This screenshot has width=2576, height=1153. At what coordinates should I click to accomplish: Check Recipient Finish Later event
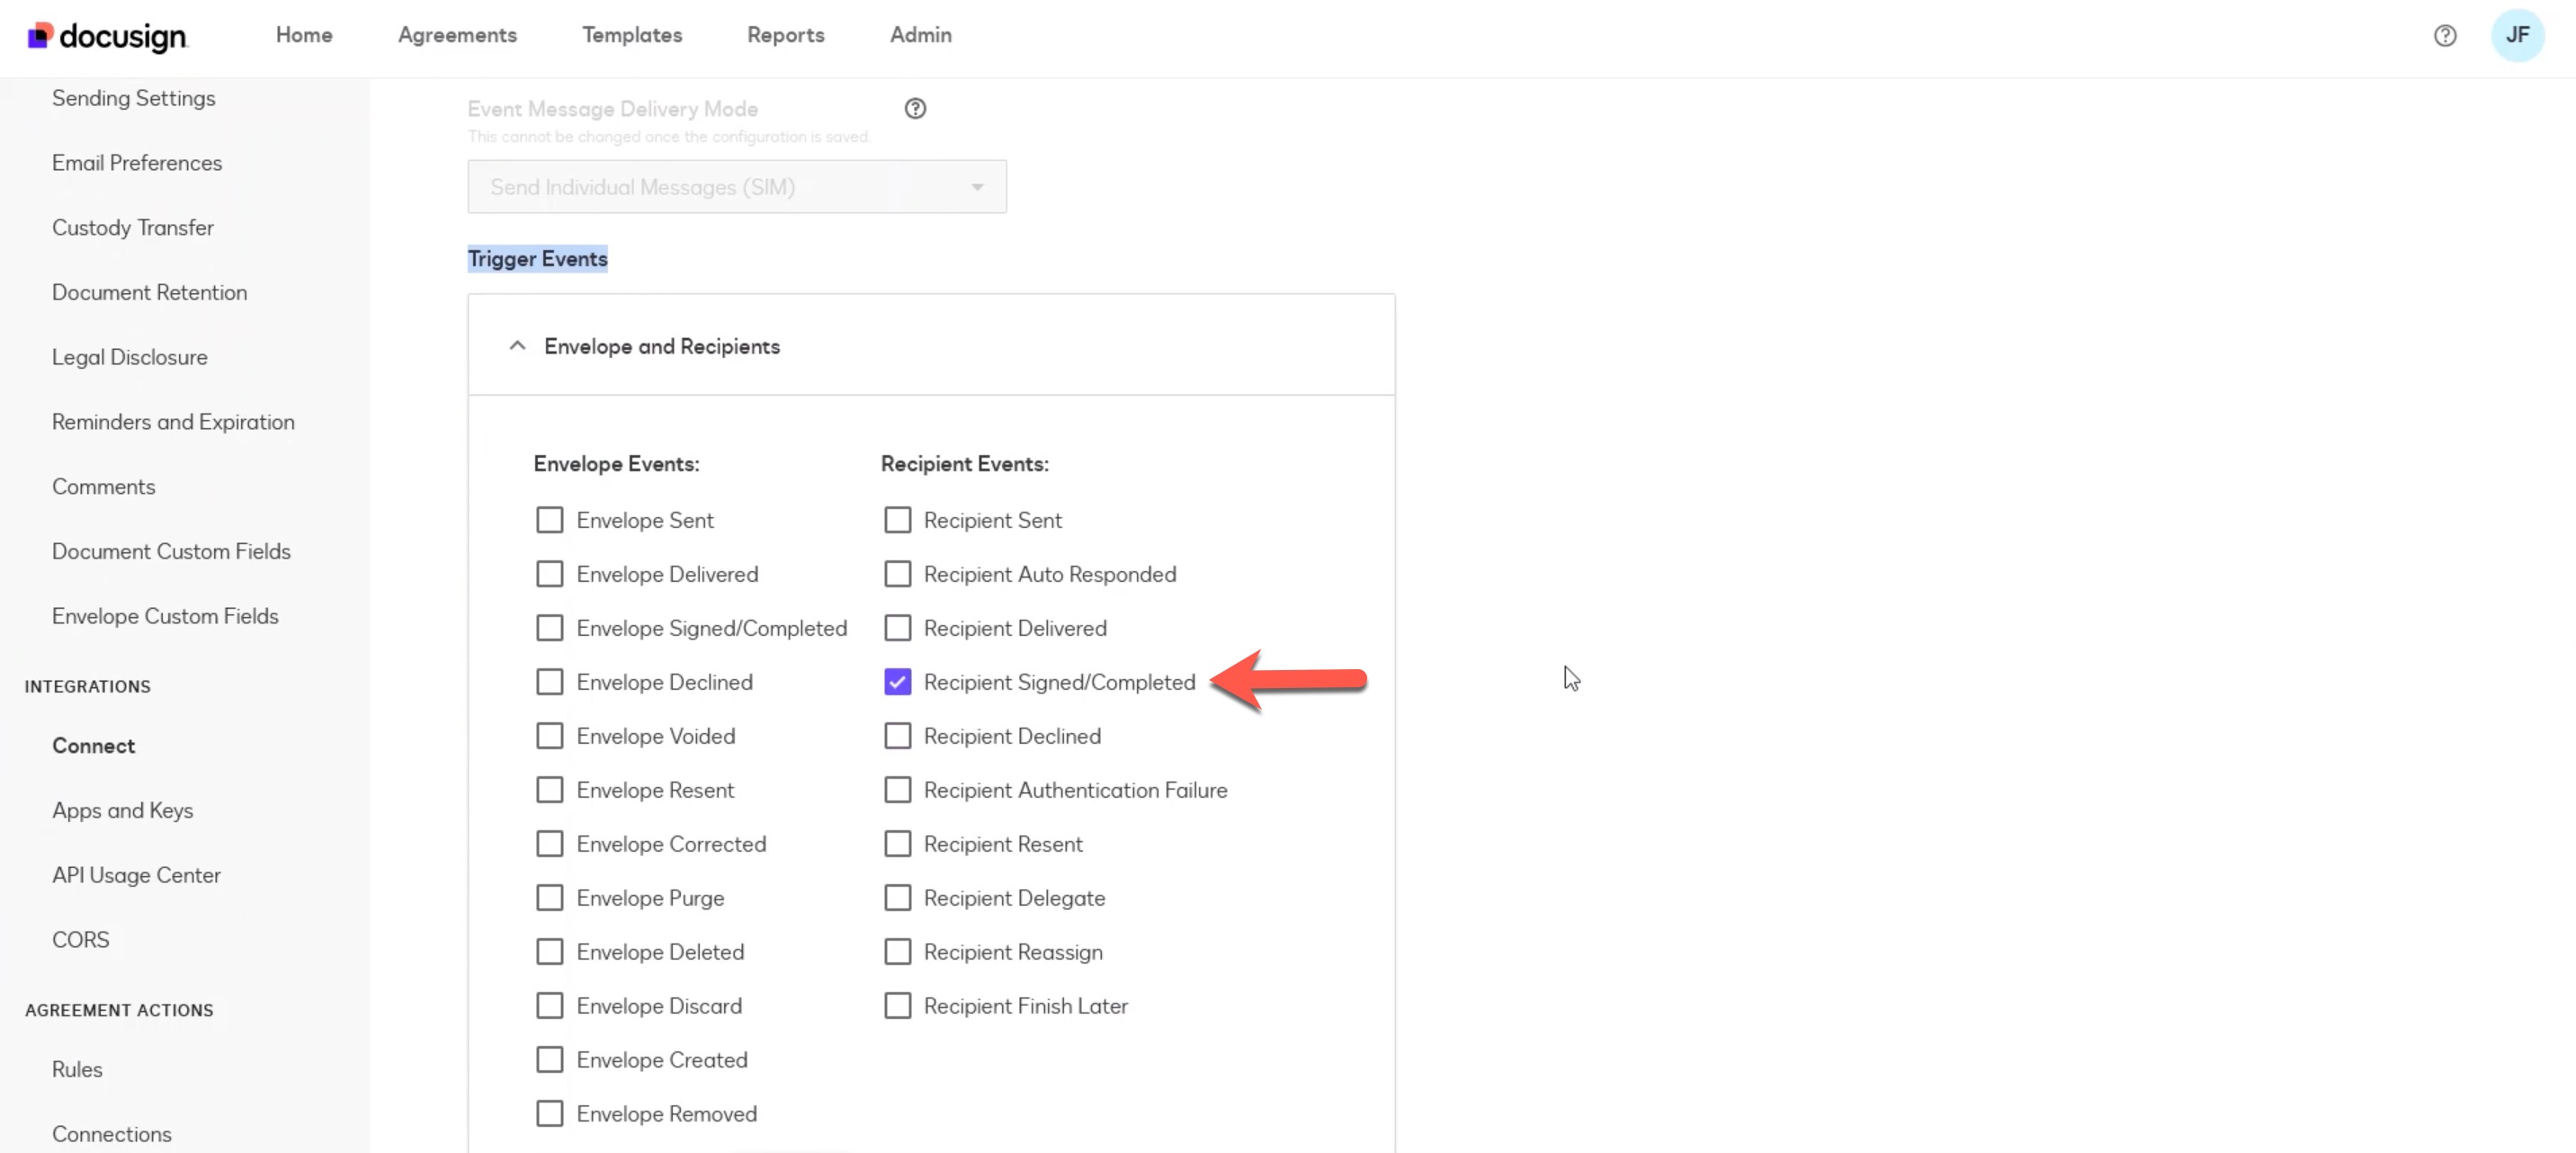tap(897, 1006)
